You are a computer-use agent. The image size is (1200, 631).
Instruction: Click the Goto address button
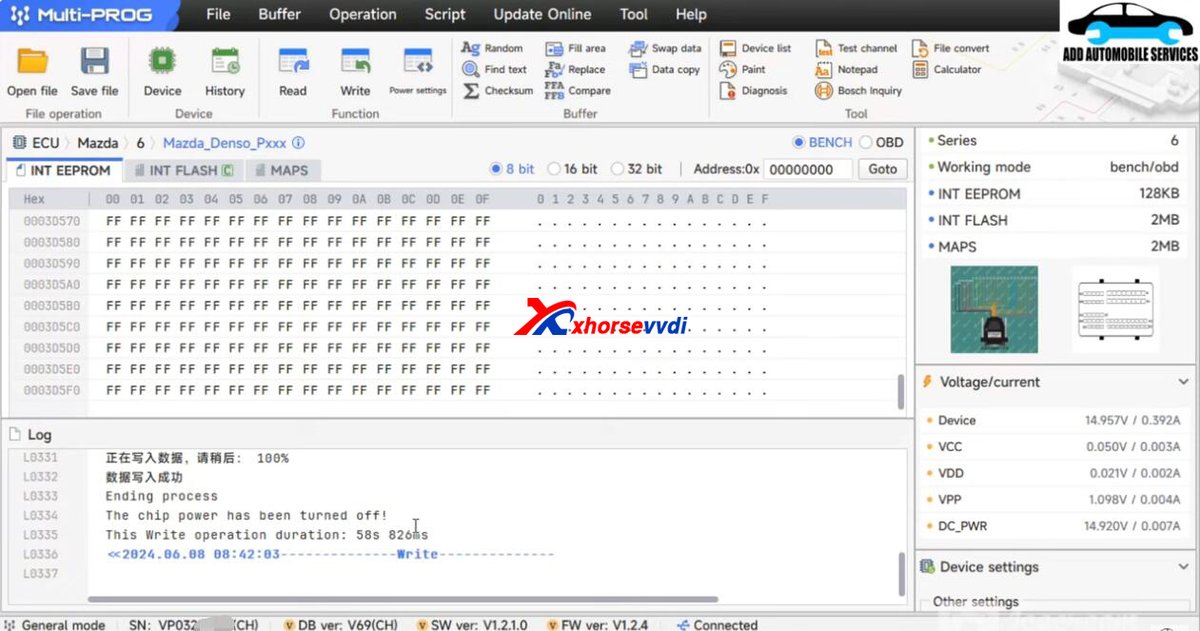pyautogui.click(x=882, y=169)
